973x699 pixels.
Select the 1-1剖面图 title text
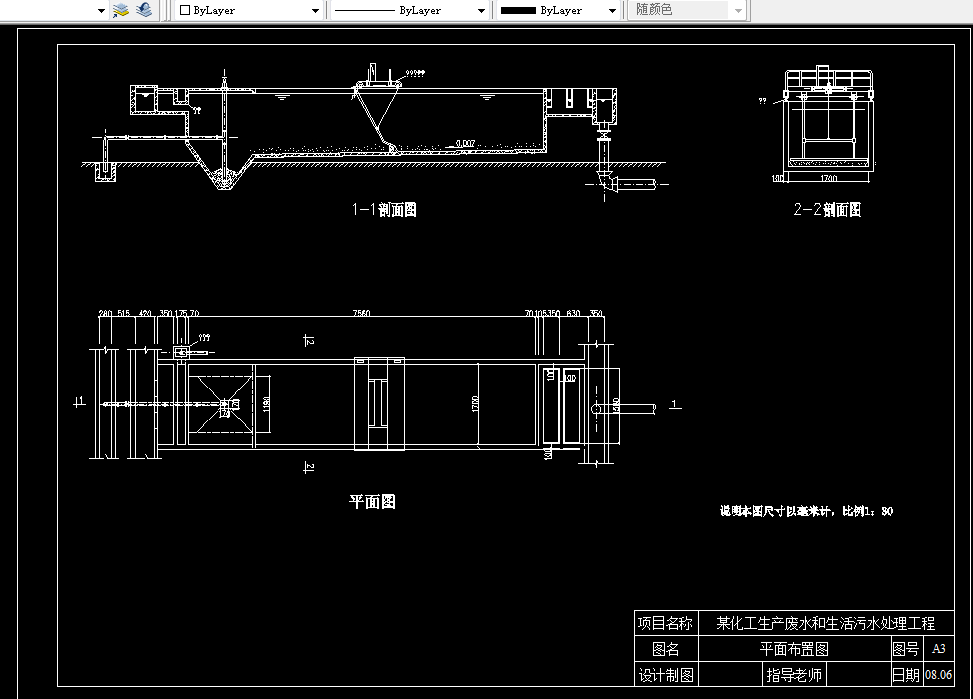pyautogui.click(x=384, y=210)
